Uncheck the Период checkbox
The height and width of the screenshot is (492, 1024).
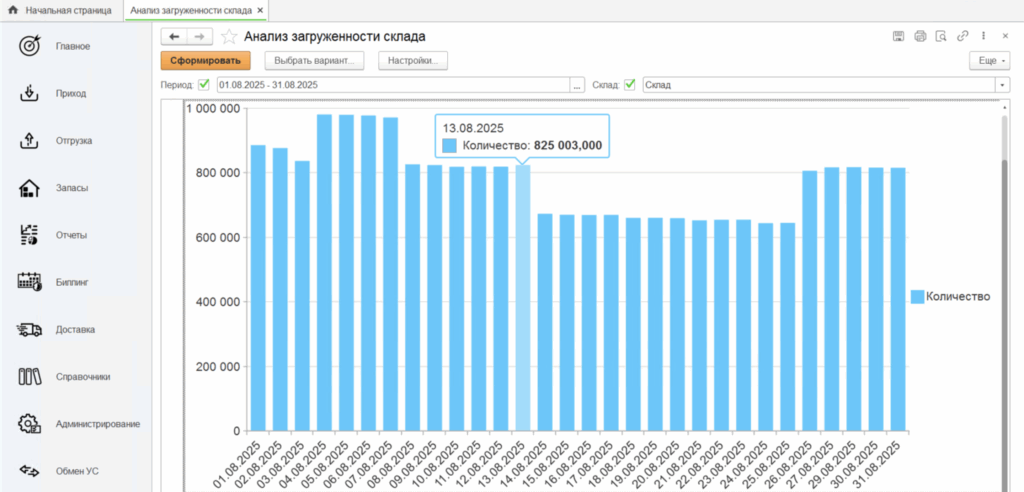click(x=204, y=85)
